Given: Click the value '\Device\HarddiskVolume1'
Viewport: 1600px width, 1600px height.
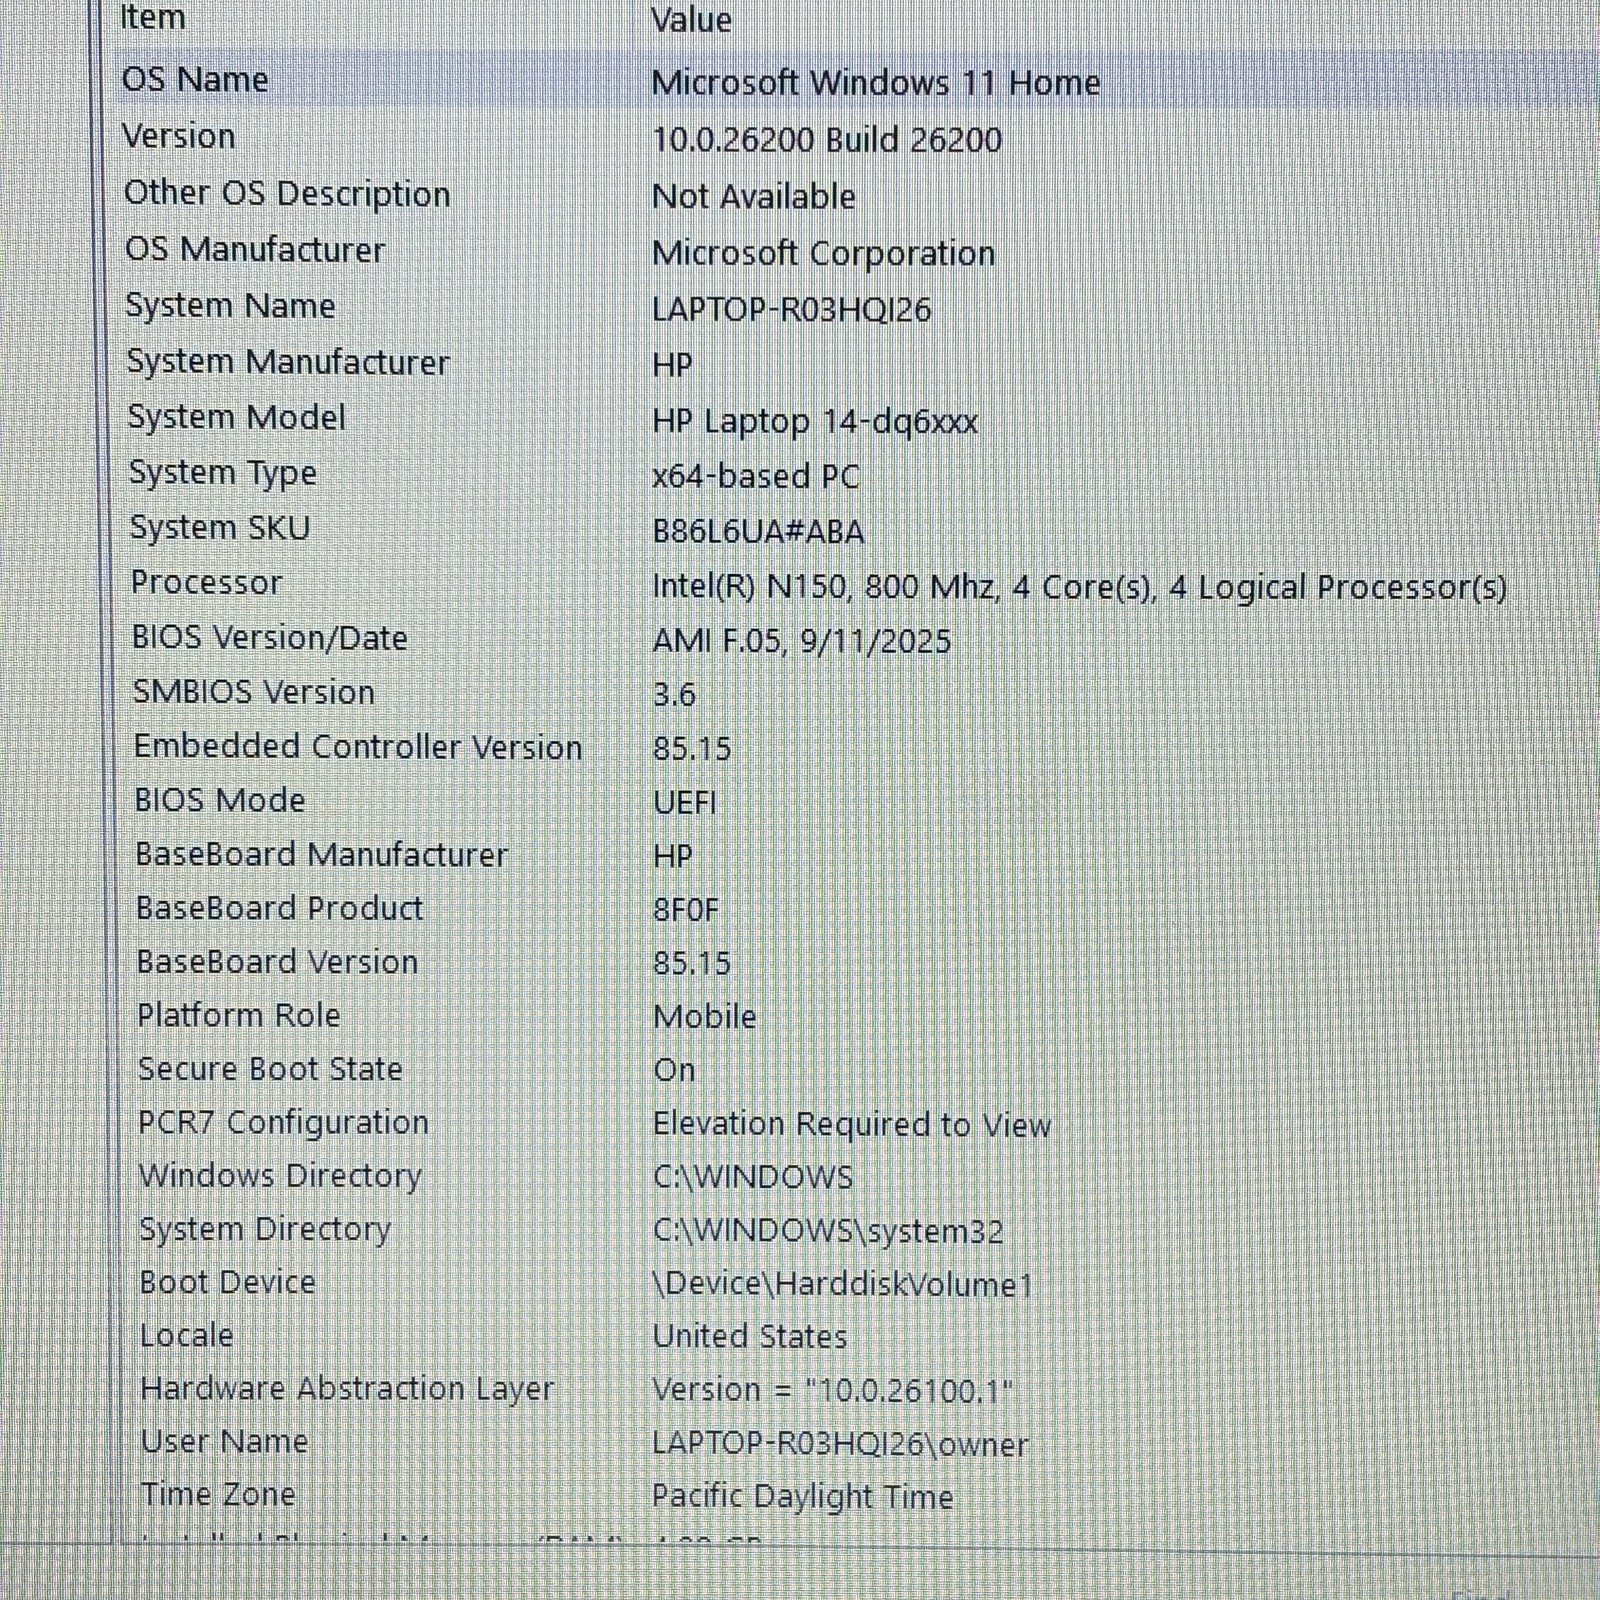Looking at the screenshot, I should (x=842, y=1284).
